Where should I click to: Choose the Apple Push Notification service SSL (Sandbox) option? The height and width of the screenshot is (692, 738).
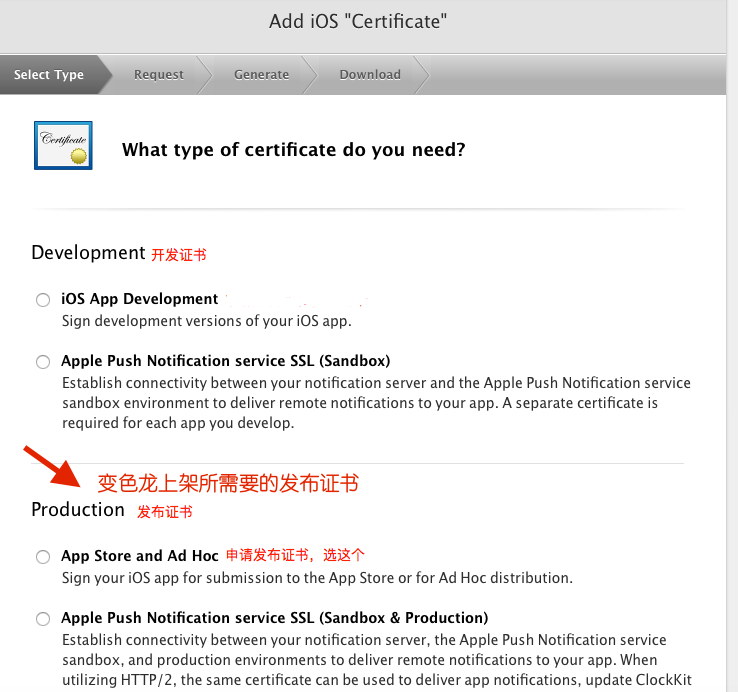(43, 362)
